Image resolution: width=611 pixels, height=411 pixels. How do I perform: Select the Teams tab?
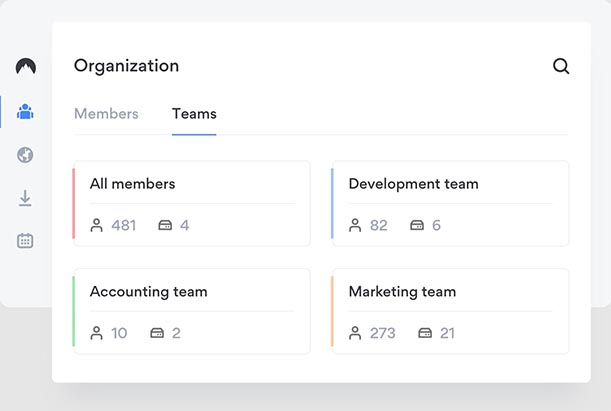pos(194,114)
